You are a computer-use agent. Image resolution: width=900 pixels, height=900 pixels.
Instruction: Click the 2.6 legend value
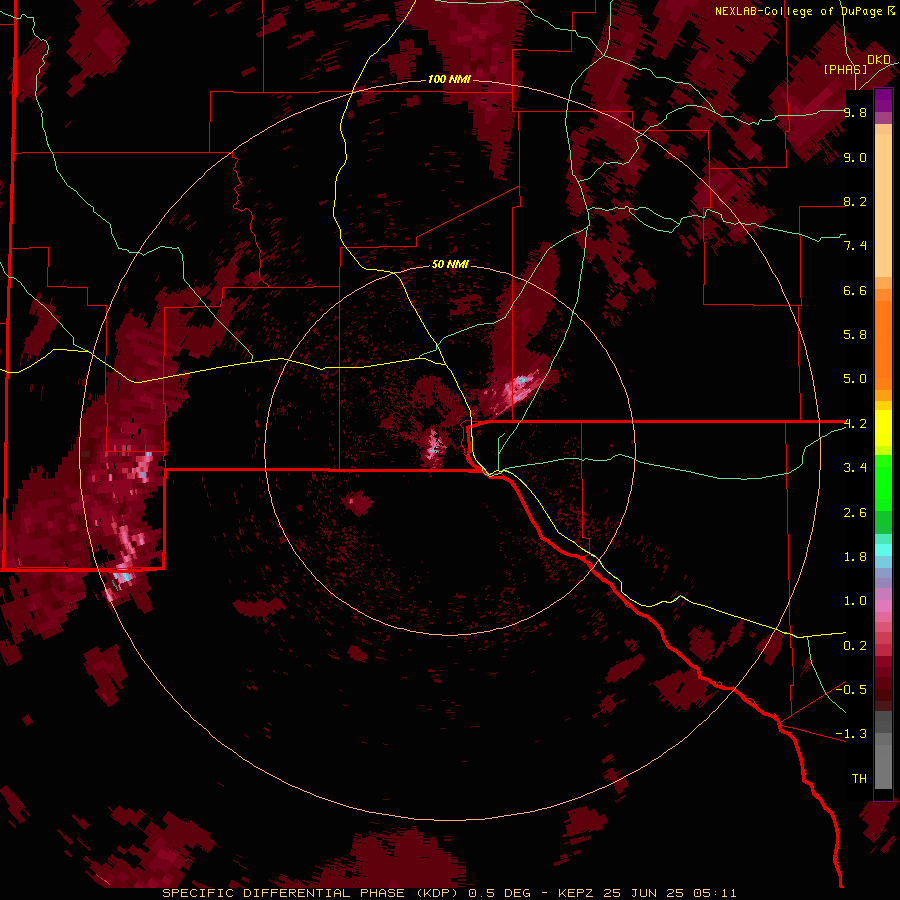click(855, 513)
